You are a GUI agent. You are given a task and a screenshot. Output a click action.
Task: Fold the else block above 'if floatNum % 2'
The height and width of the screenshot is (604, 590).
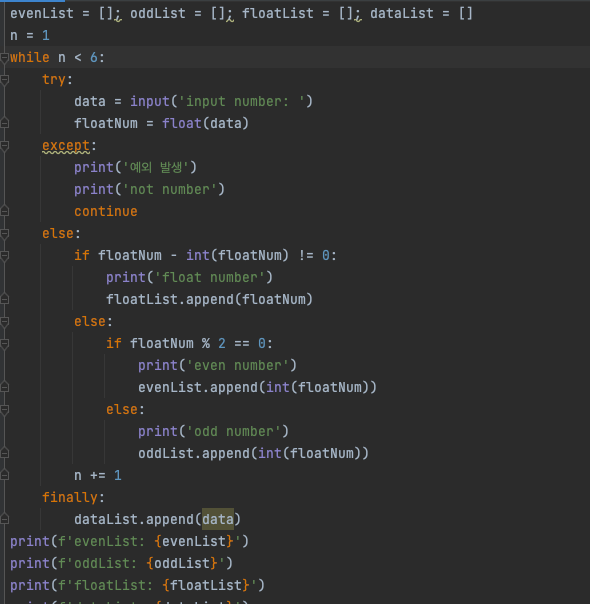(x=4, y=322)
